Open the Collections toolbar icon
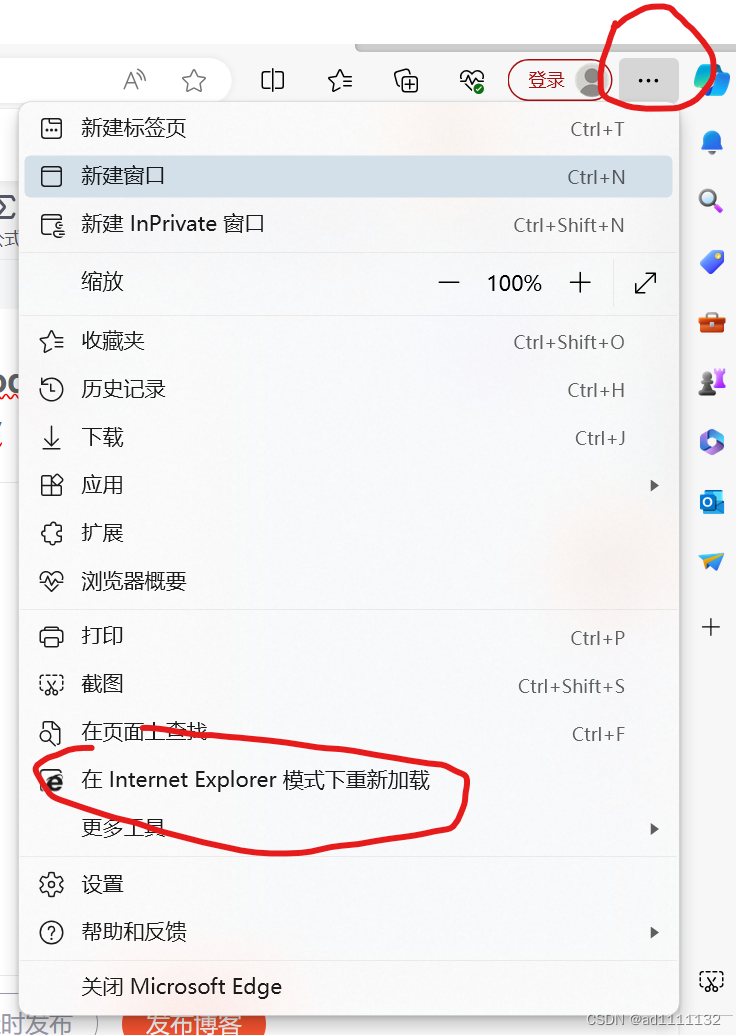The image size is (736, 1035). coord(406,81)
